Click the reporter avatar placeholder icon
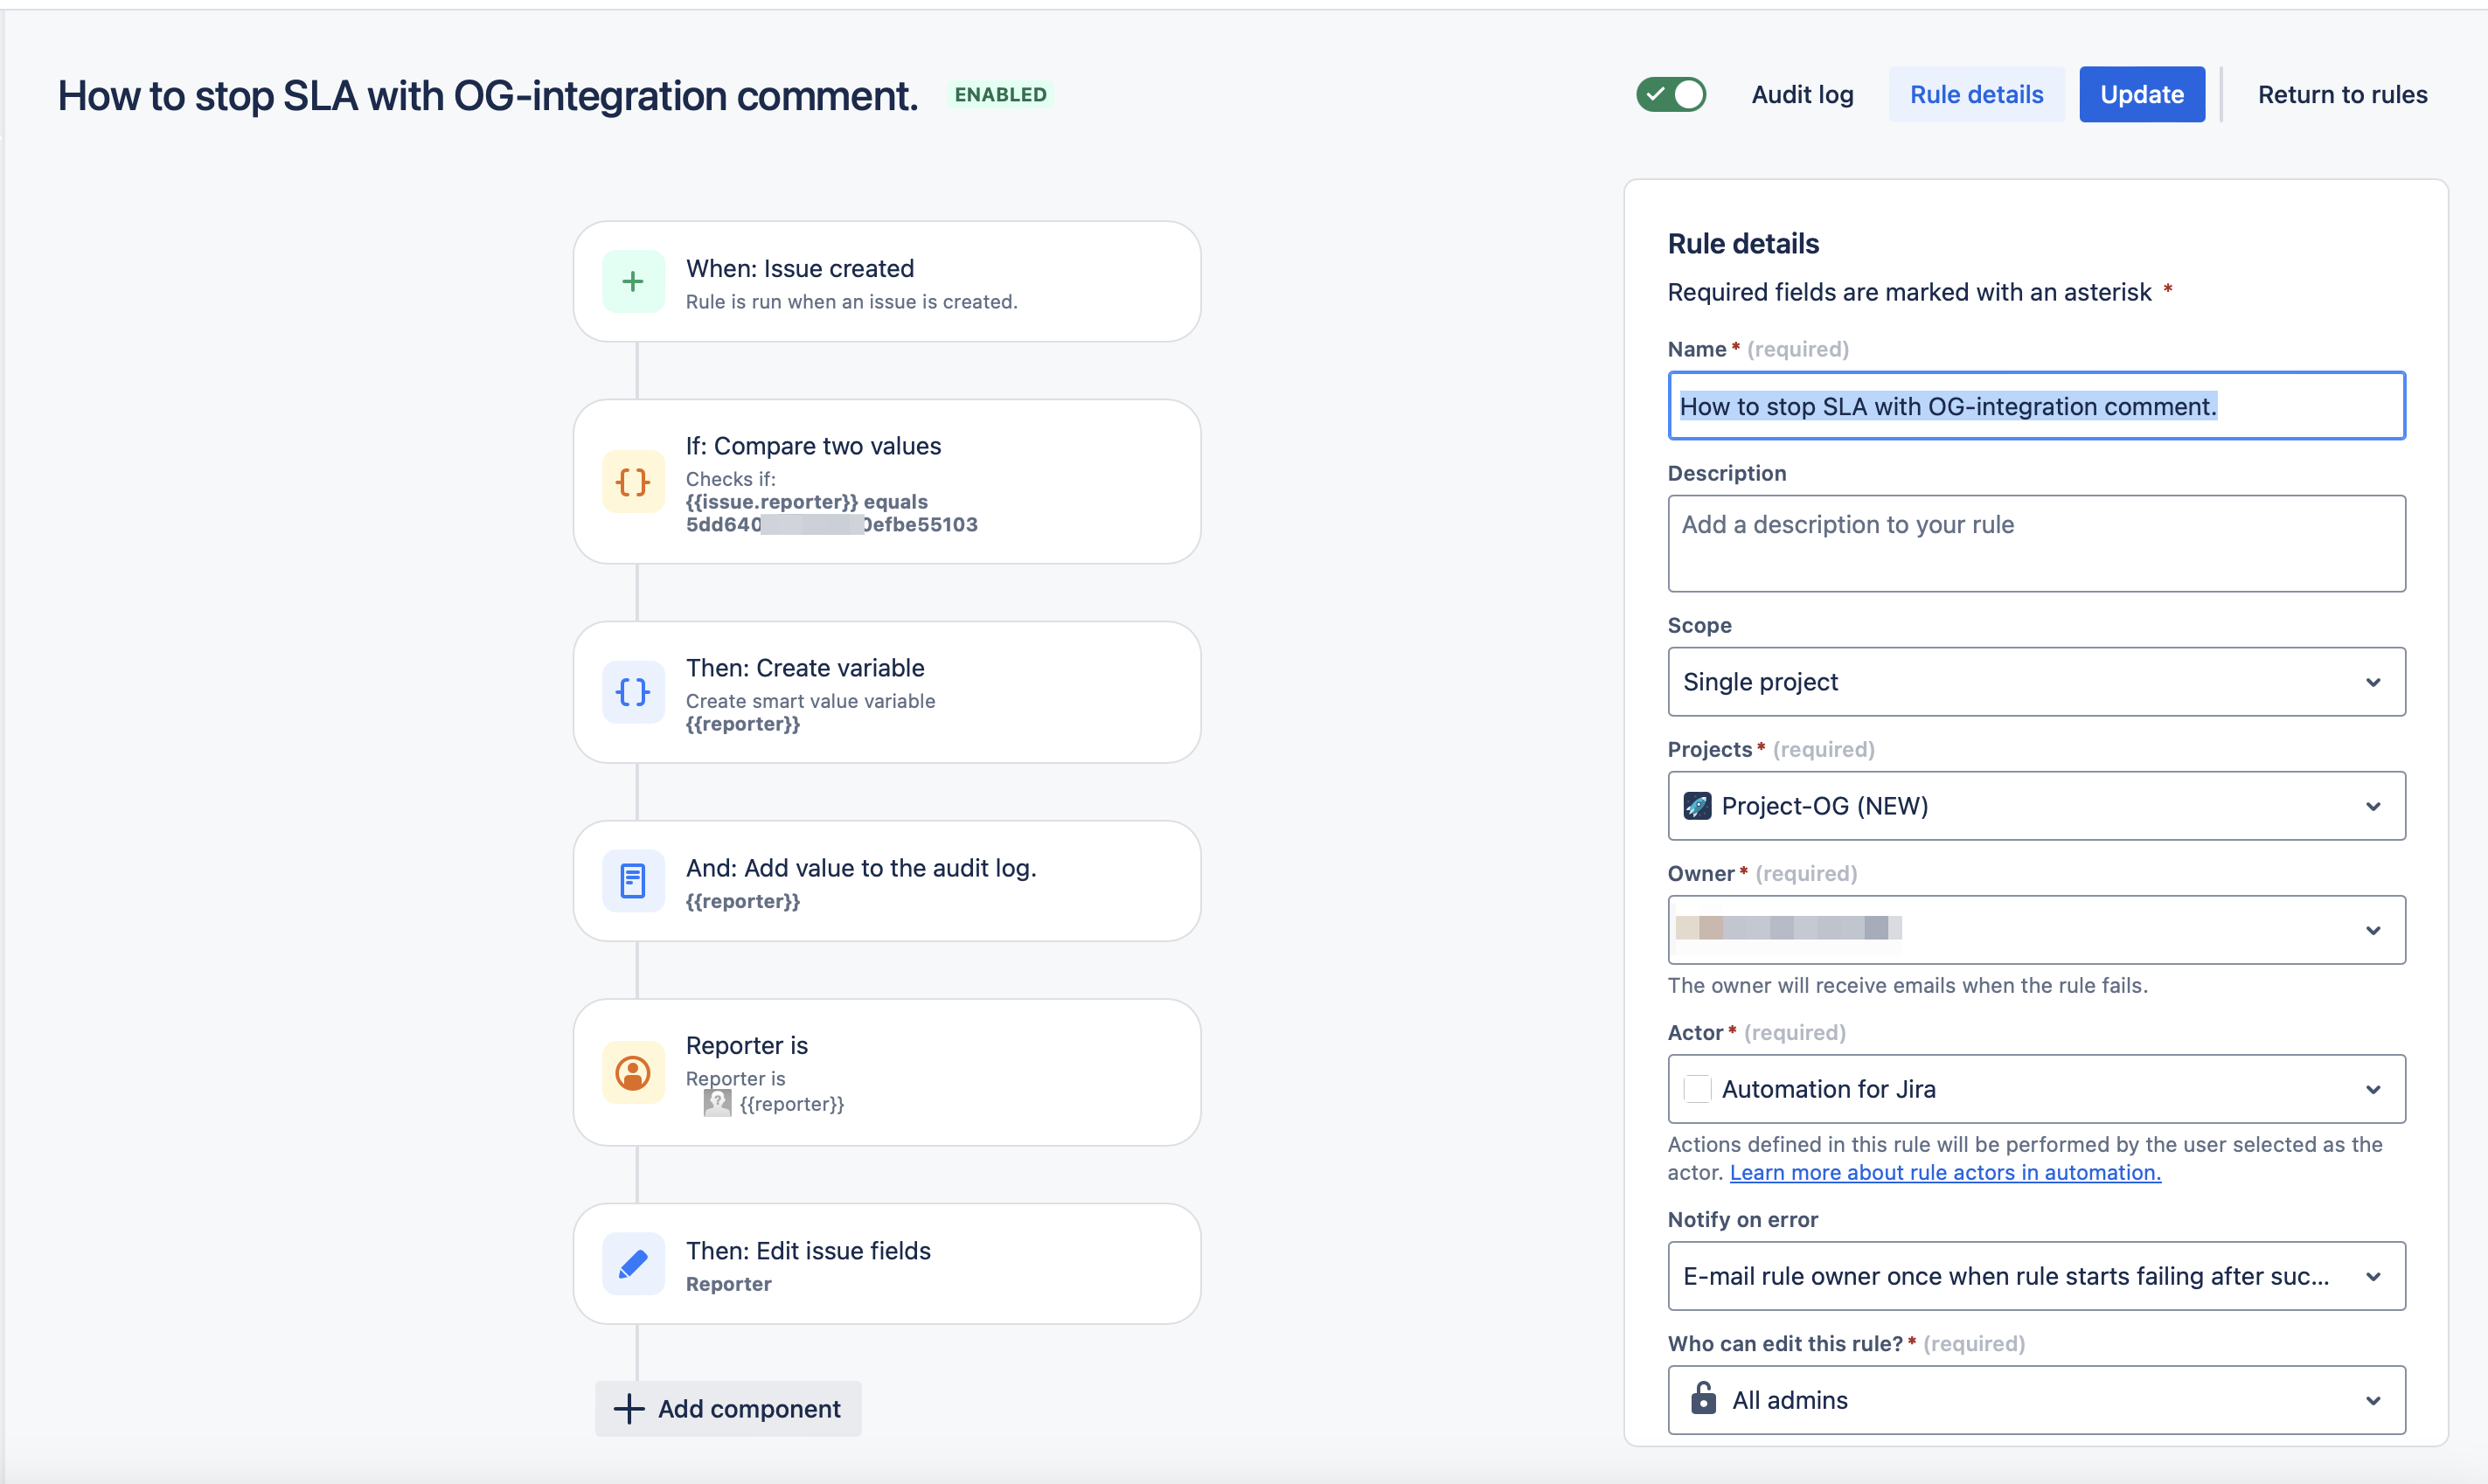Viewport: 2488px width, 1484px height. tap(717, 1103)
